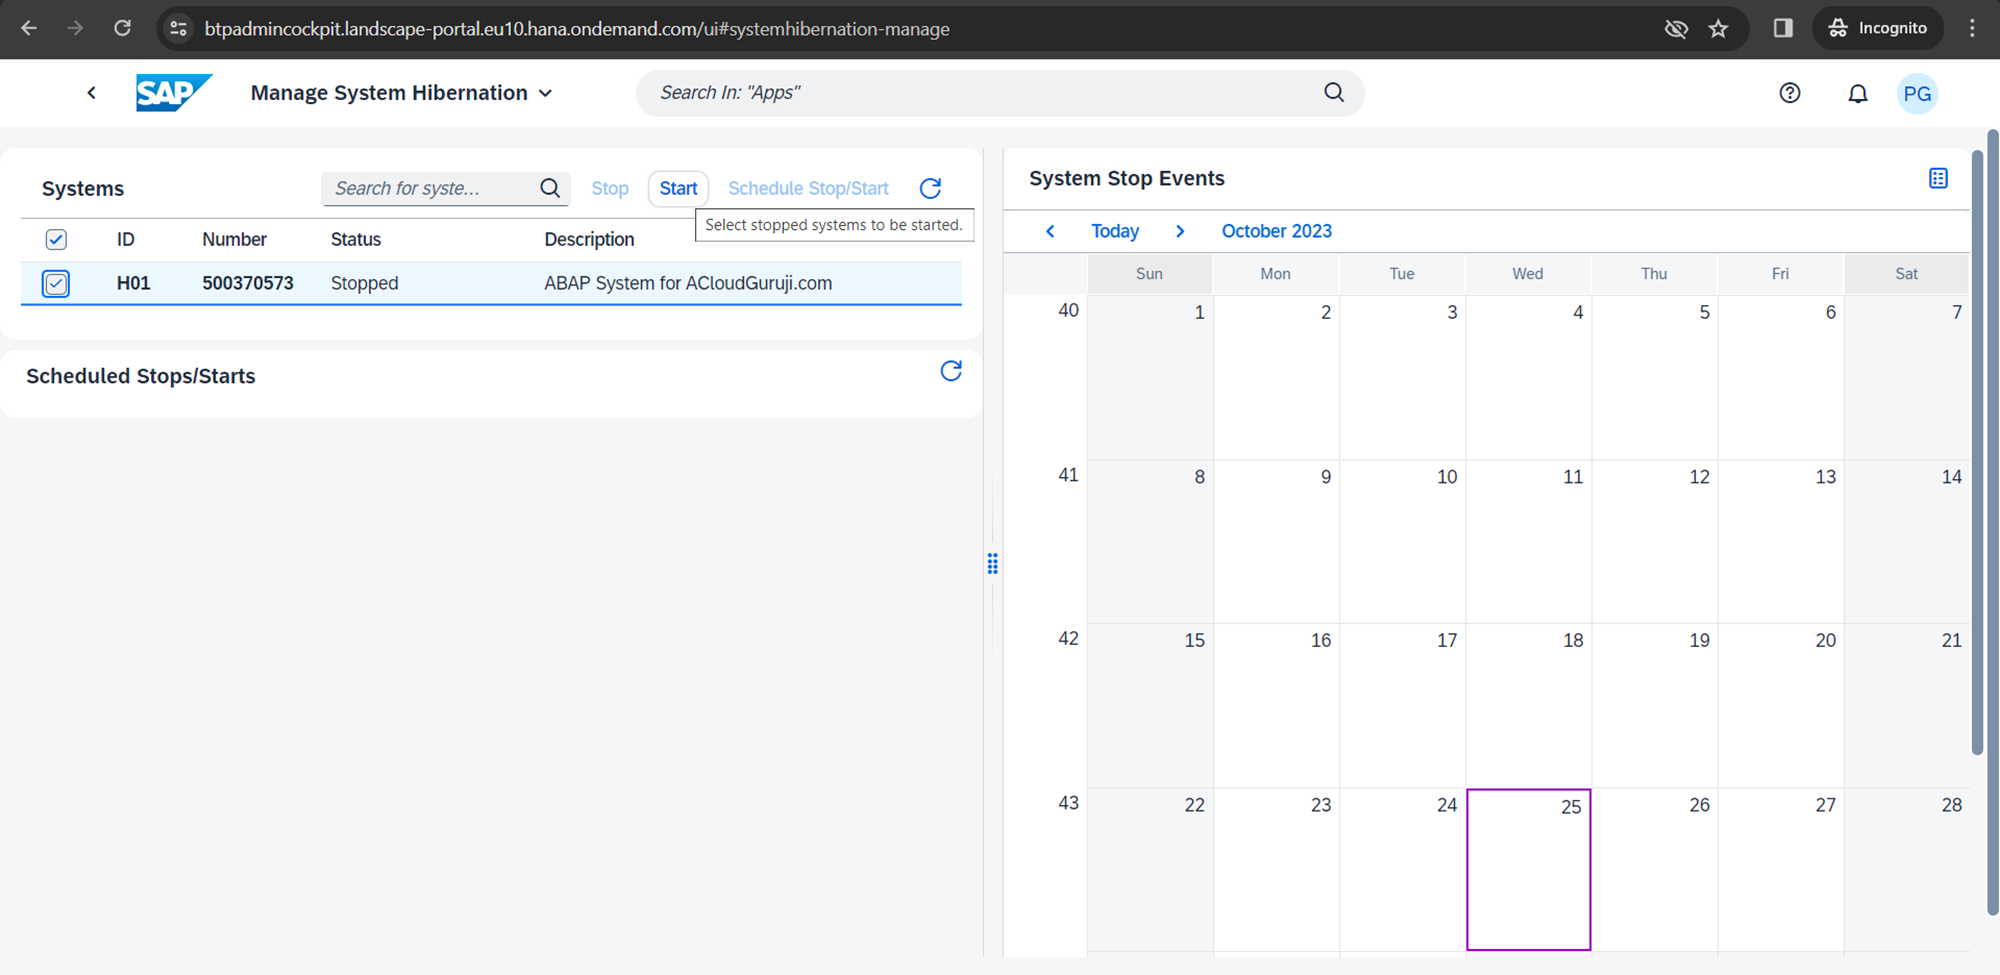Refresh the Scheduled Stops/Starts section
Screen dimensions: 2000x975
(x=951, y=371)
